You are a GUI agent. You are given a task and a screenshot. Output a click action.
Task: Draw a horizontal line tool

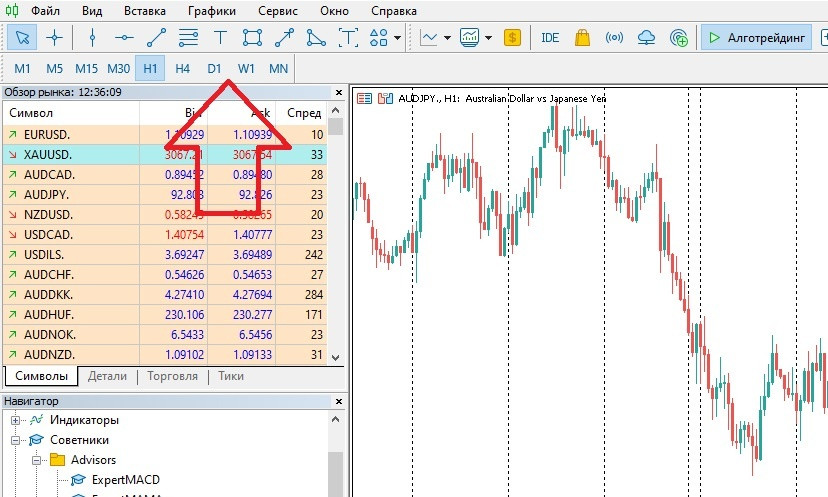pos(124,37)
